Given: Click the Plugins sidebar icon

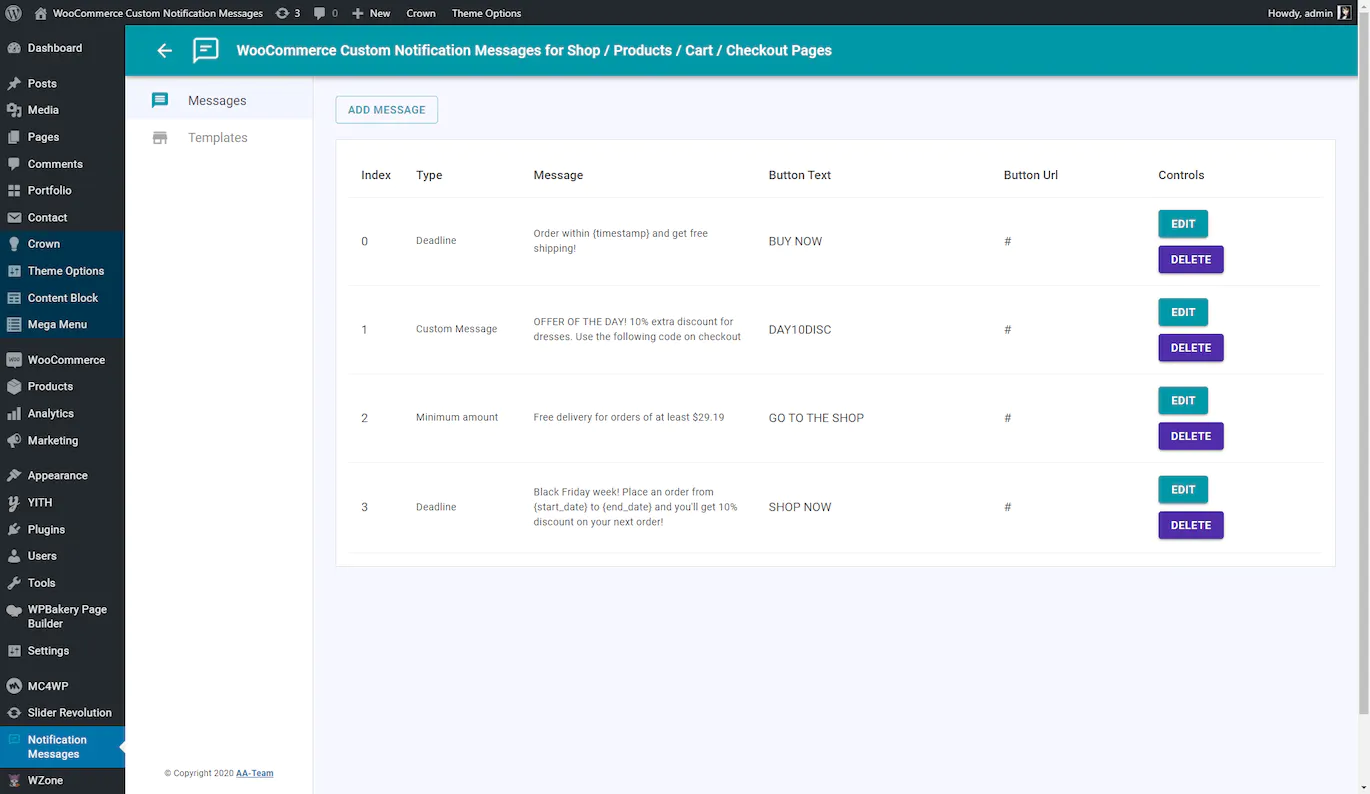Looking at the screenshot, I should (x=14, y=529).
